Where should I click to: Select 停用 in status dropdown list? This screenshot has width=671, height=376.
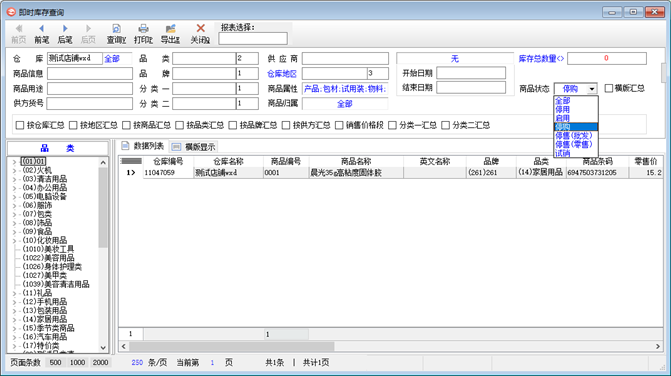[x=576, y=110]
